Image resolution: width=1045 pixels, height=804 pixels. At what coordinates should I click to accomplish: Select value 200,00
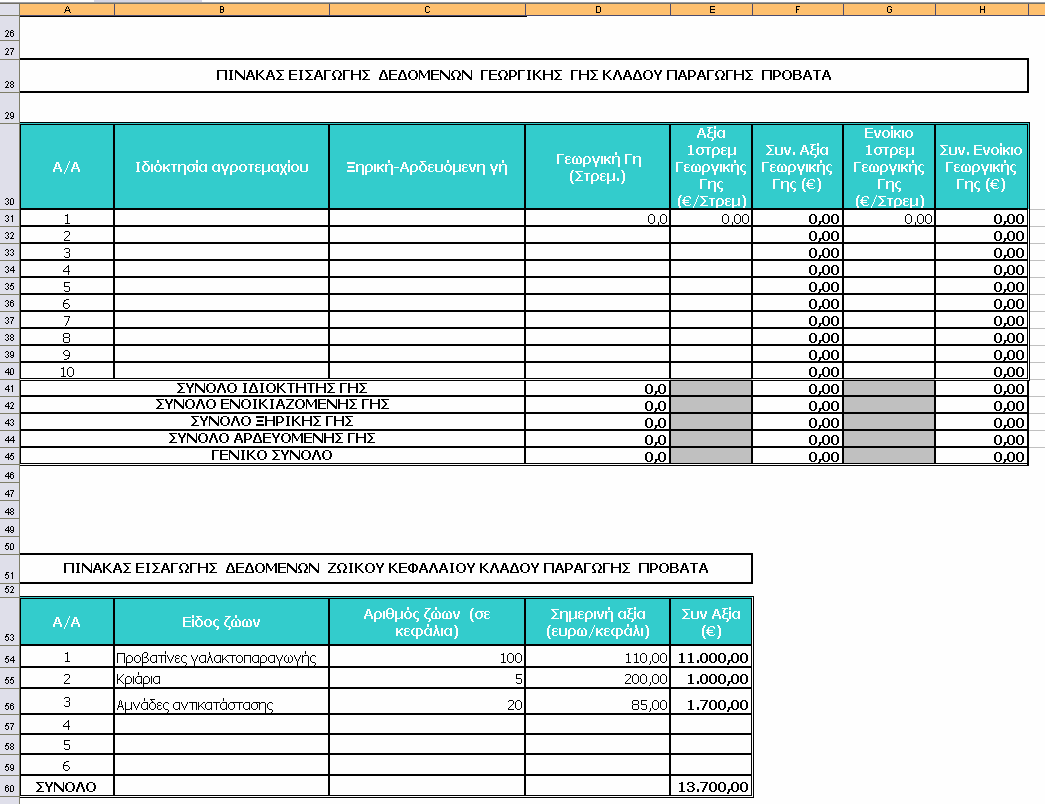(598, 678)
